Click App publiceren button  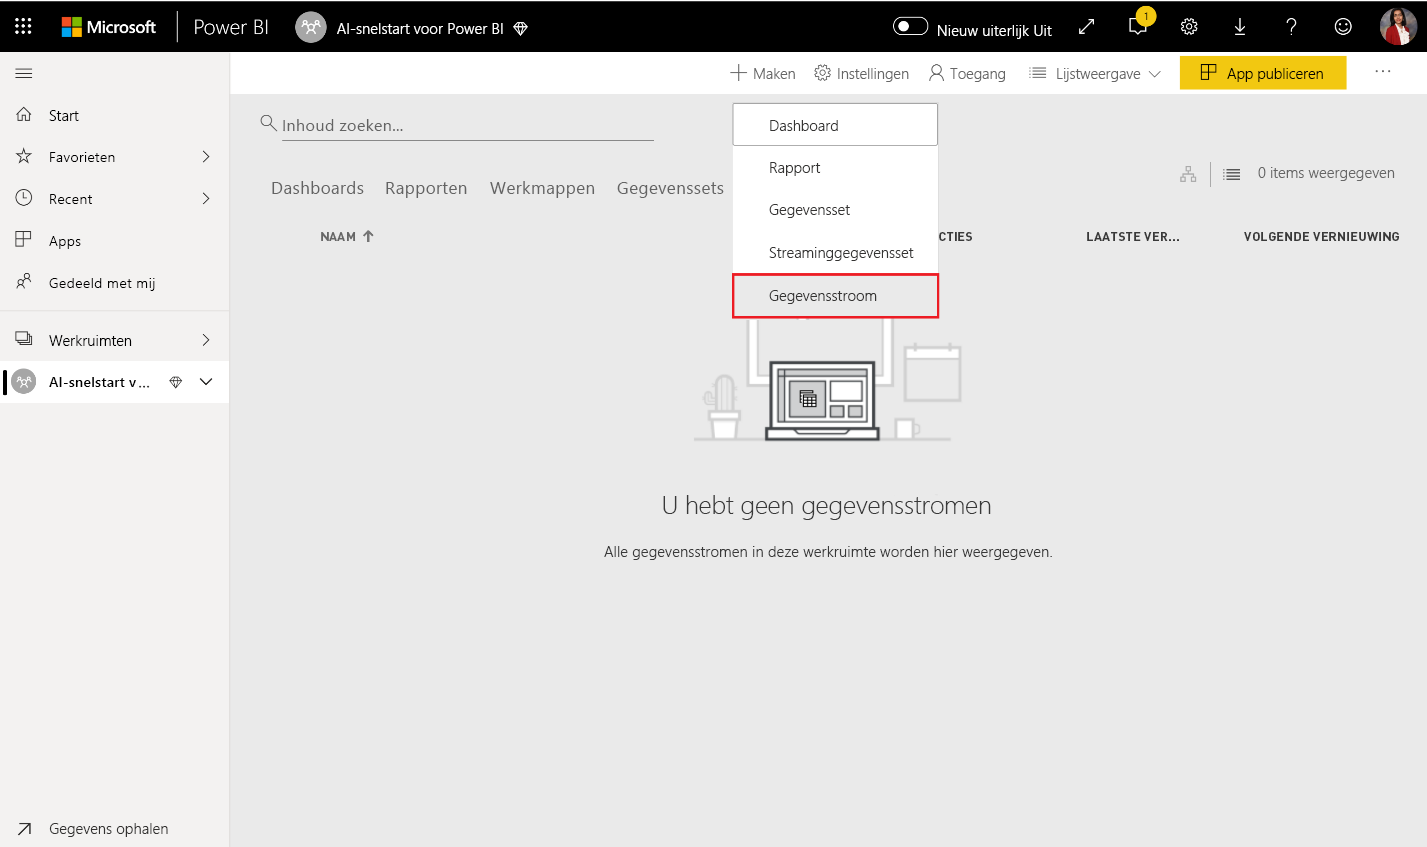pyautogui.click(x=1263, y=73)
